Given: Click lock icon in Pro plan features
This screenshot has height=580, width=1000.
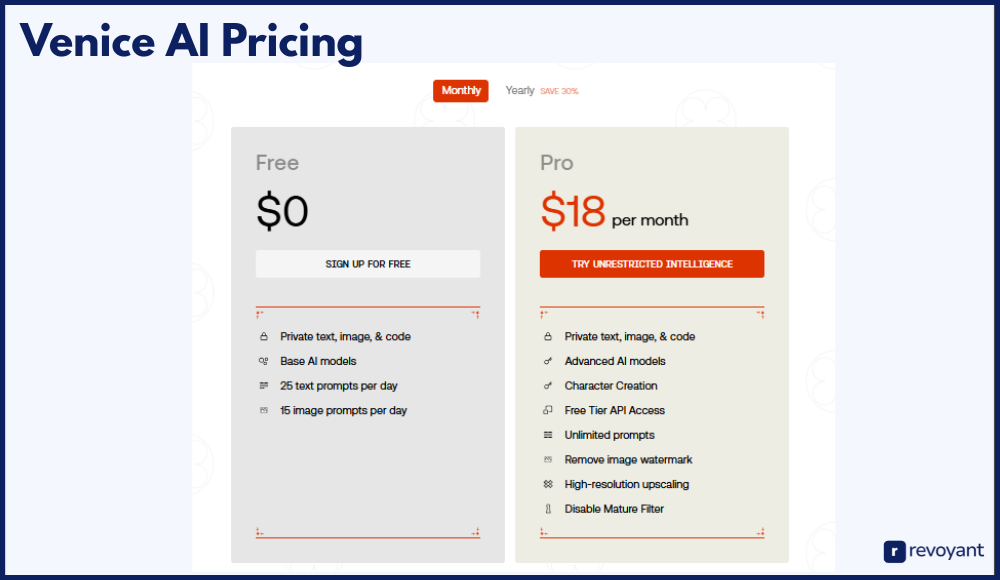Looking at the screenshot, I should 548,337.
